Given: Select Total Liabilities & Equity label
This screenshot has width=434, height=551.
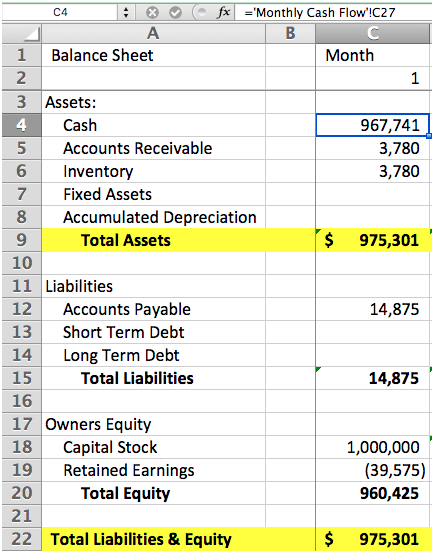Looking at the screenshot, I should [153, 539].
